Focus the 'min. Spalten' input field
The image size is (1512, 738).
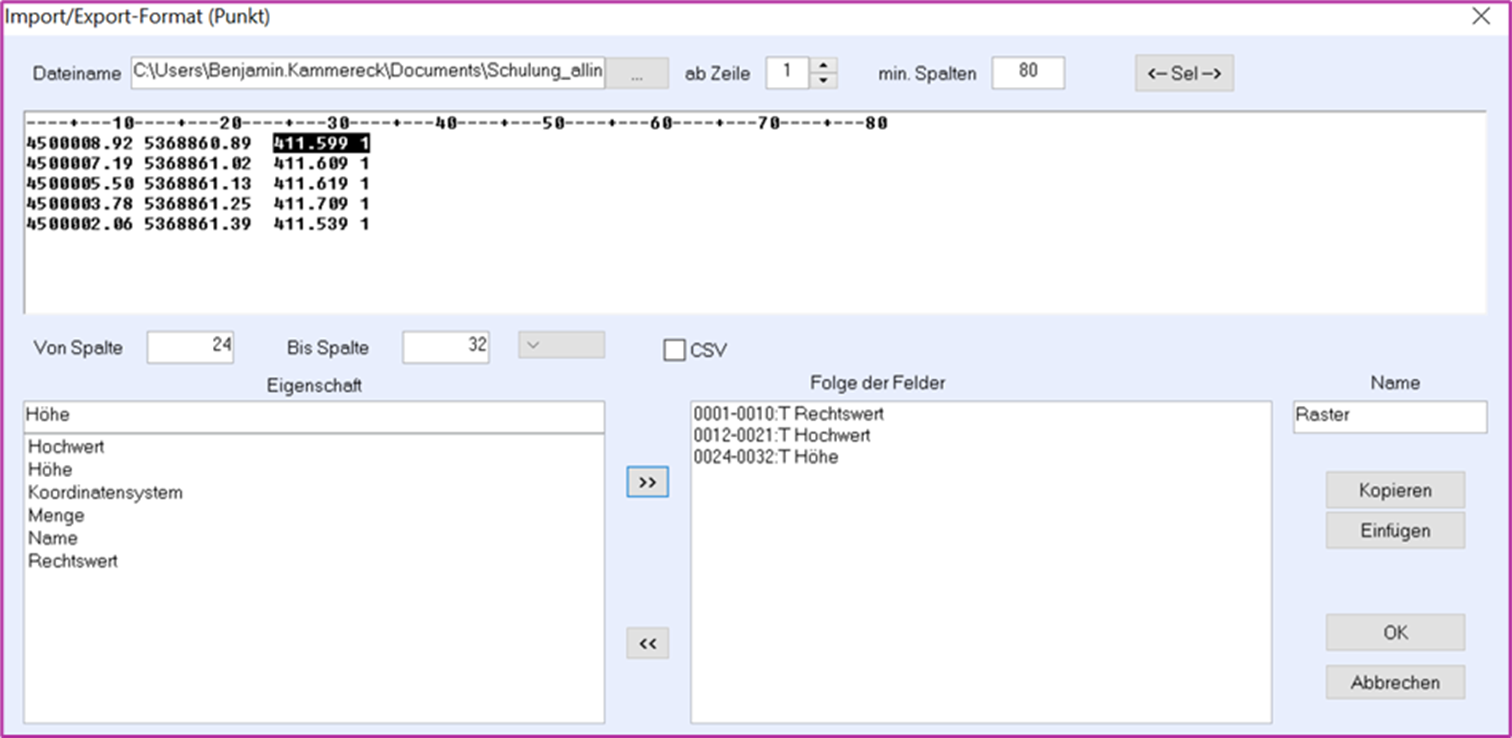tap(1028, 73)
